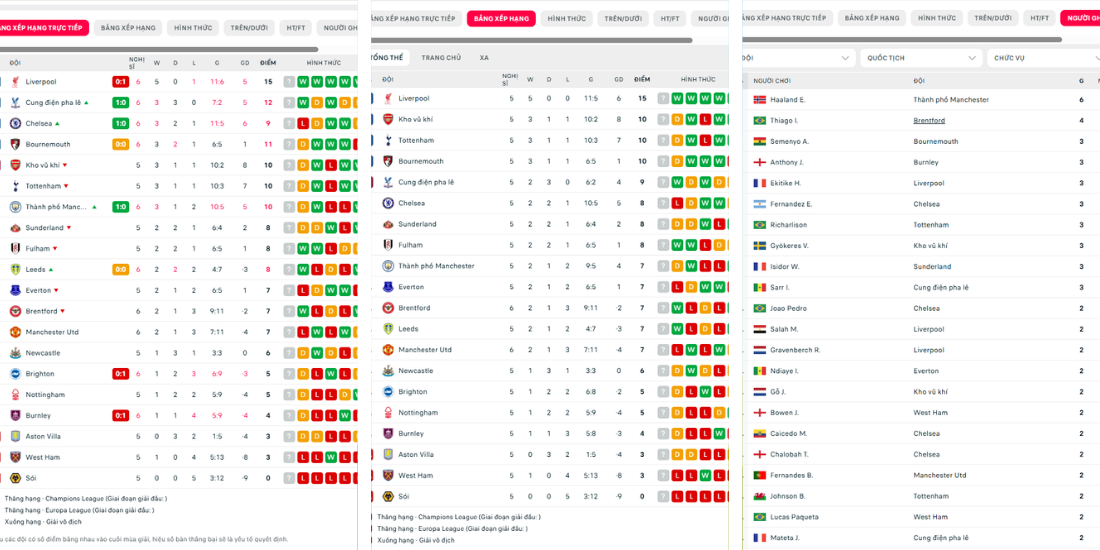The image size is (1100, 550).
Task: Open the underlined Brentford team link
Action: 929,121
